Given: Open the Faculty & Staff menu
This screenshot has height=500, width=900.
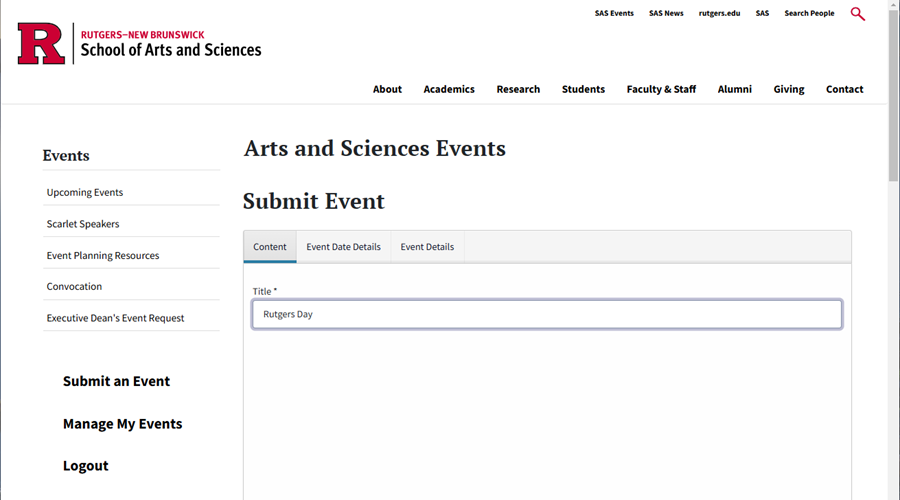Looking at the screenshot, I should (661, 89).
